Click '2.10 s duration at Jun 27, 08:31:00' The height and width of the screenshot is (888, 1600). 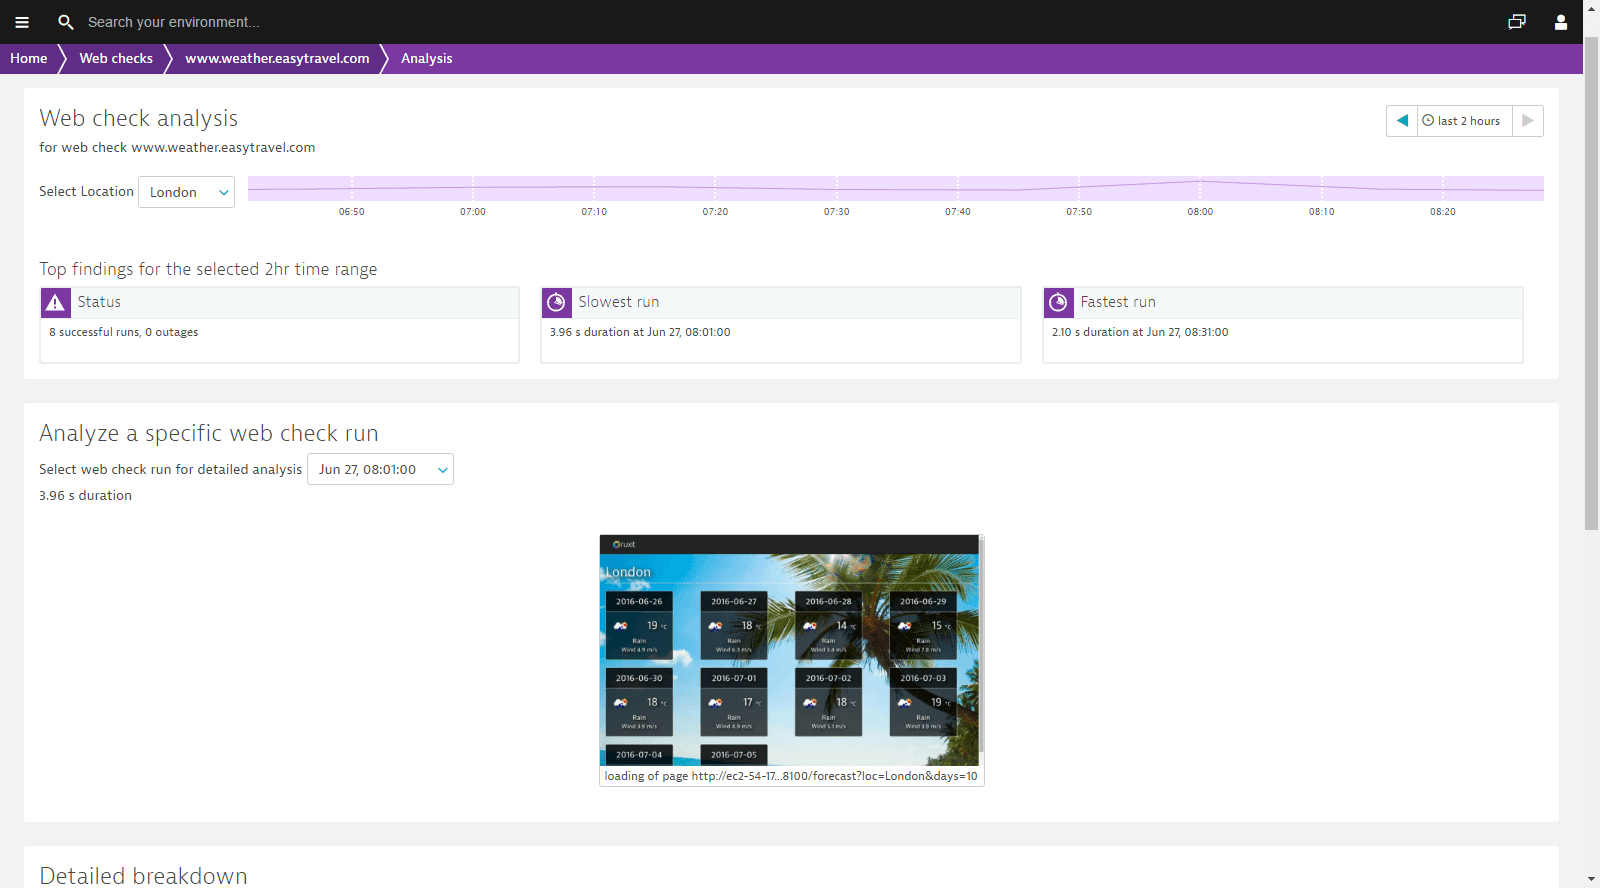pos(1140,332)
